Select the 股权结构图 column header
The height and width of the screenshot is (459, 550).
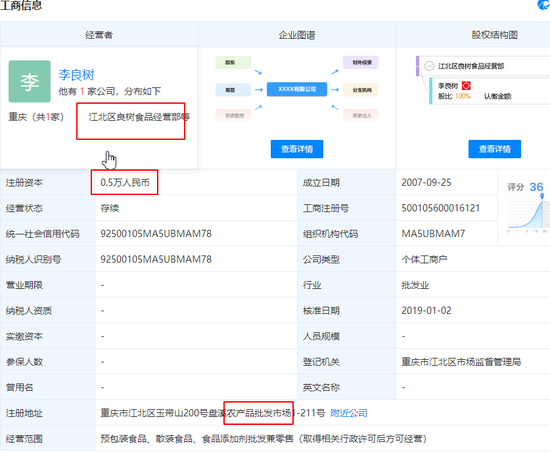click(495, 35)
